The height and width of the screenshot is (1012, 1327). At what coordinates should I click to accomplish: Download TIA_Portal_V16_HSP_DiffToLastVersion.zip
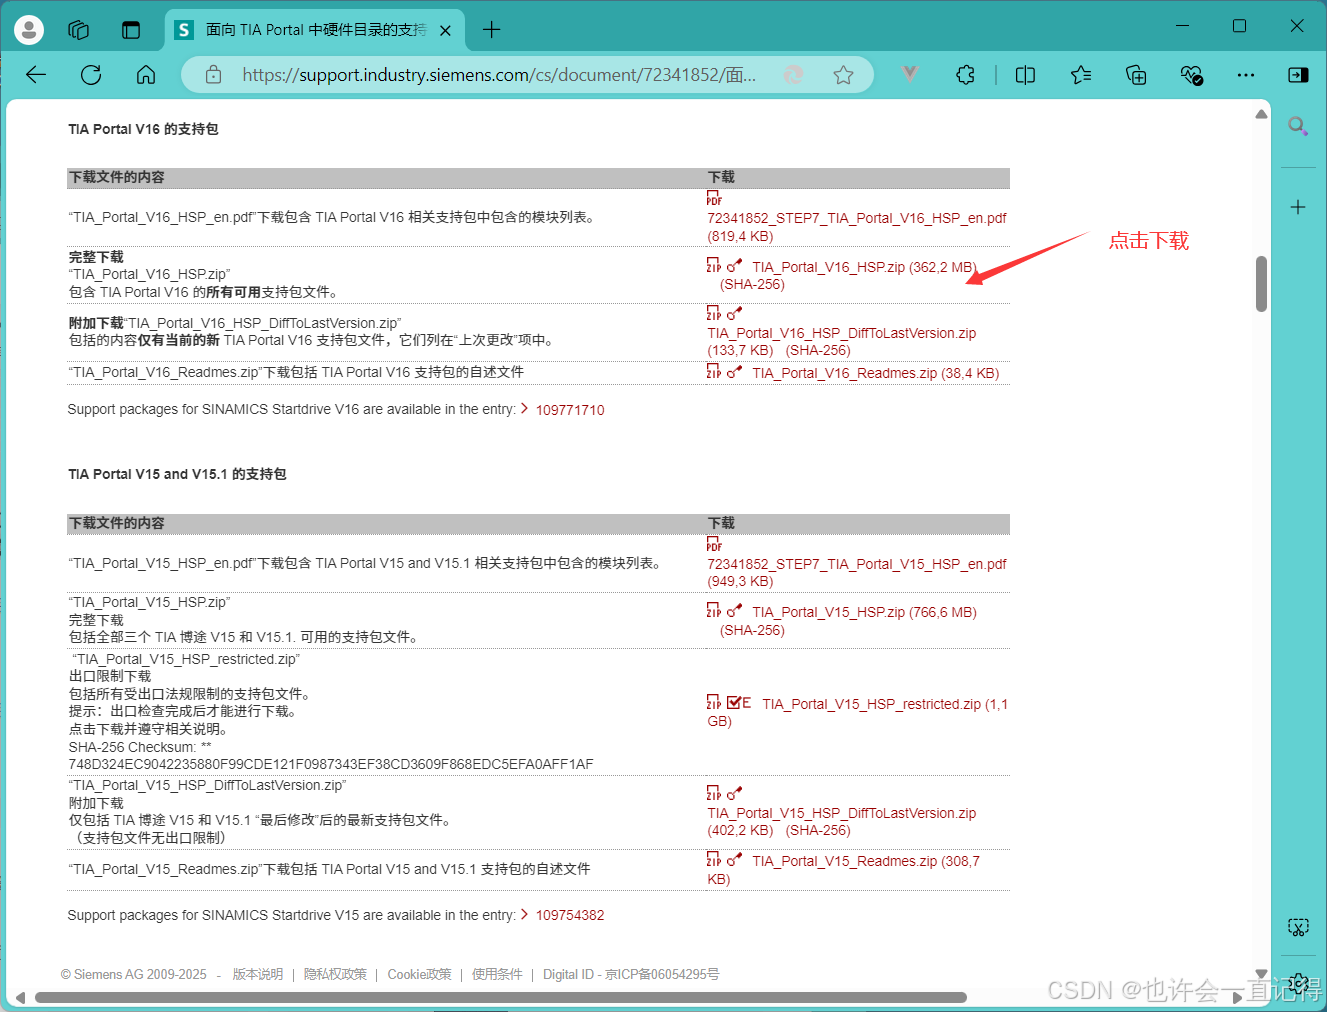pyautogui.click(x=841, y=333)
